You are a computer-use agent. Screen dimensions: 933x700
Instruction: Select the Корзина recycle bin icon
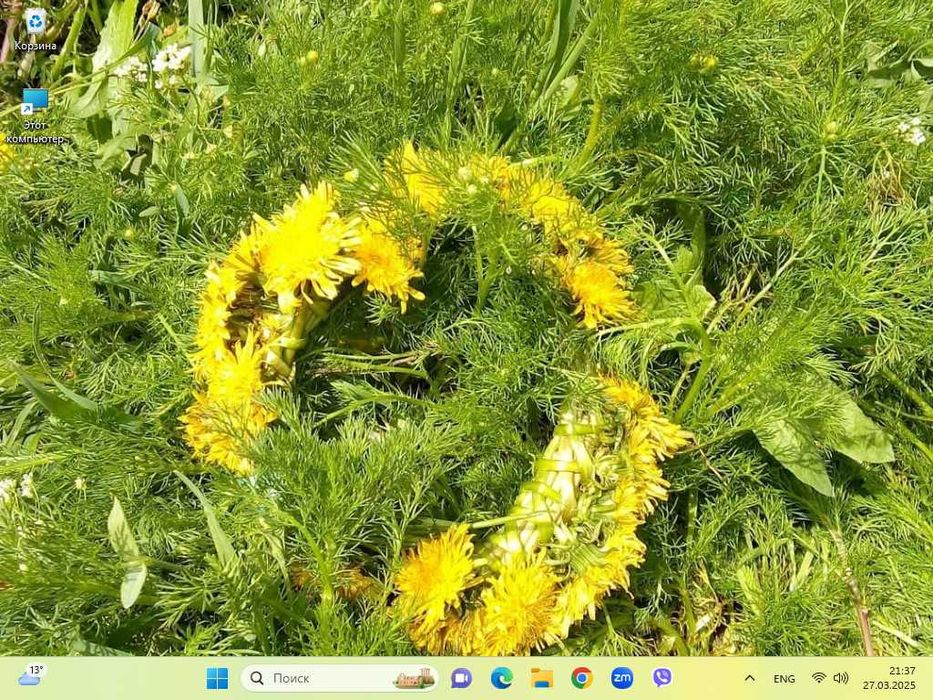35,30
